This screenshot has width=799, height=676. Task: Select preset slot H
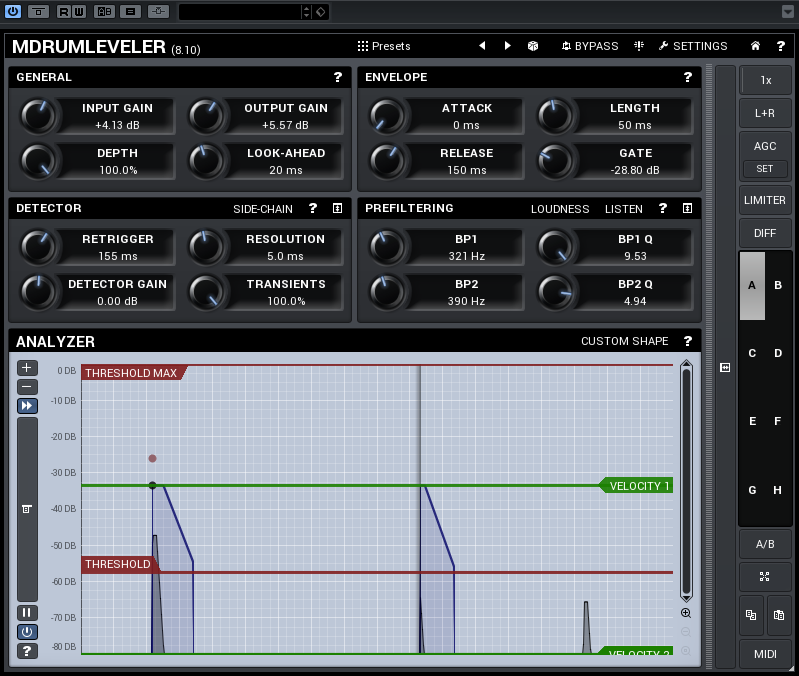(778, 490)
